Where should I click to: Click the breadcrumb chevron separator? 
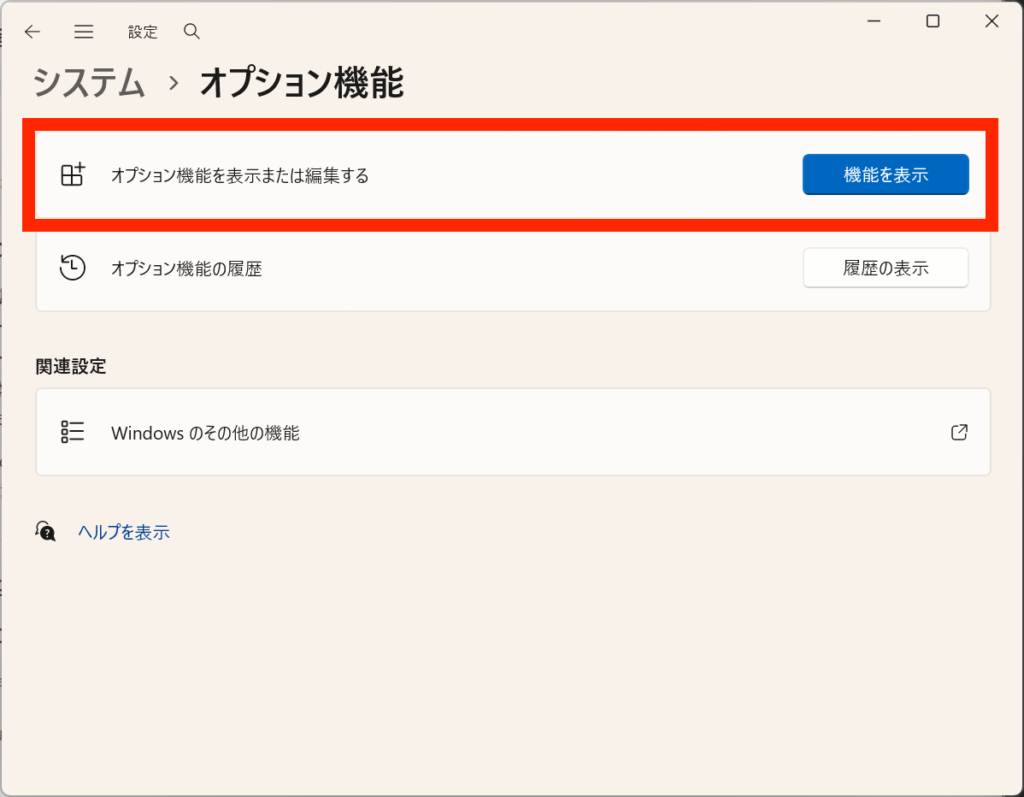click(173, 85)
